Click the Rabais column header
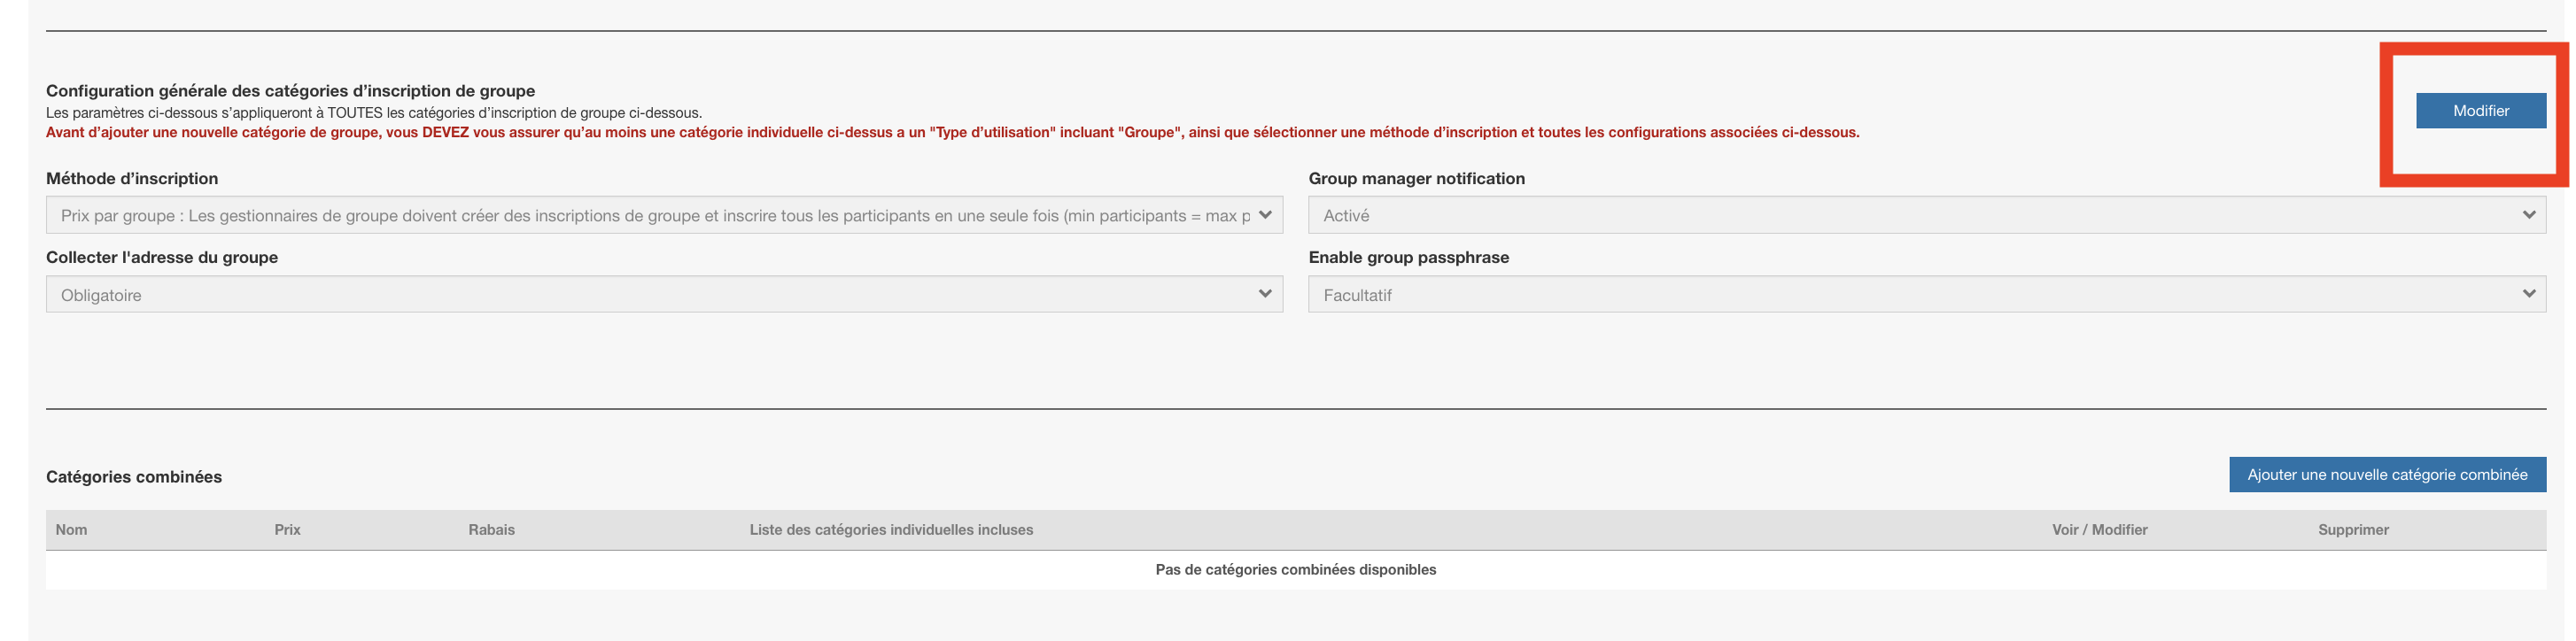2576x641 pixels. pos(491,530)
